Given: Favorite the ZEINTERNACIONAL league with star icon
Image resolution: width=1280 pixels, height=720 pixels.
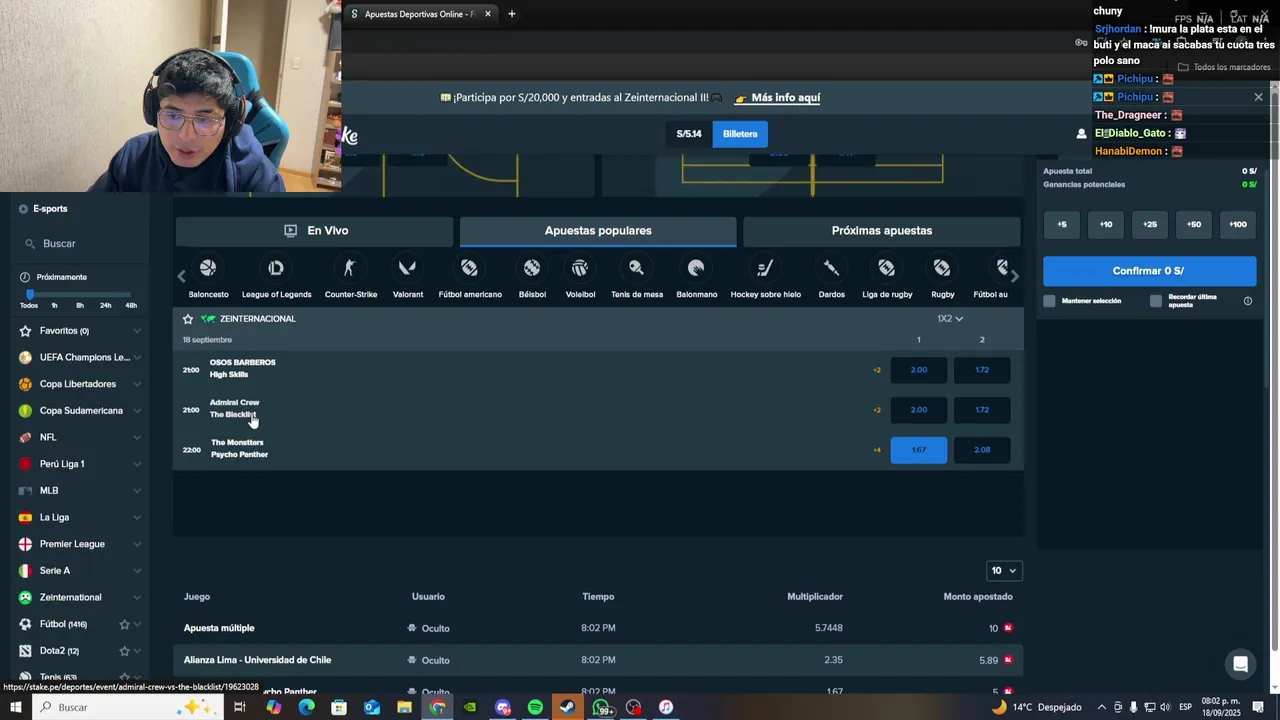Looking at the screenshot, I should 188,319.
